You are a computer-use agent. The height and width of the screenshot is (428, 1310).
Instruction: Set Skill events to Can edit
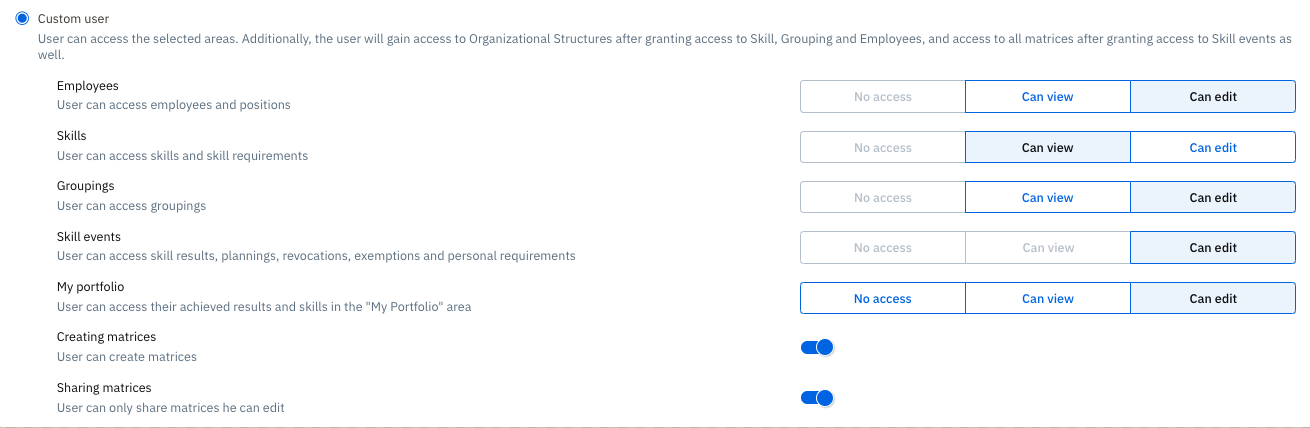point(1213,248)
